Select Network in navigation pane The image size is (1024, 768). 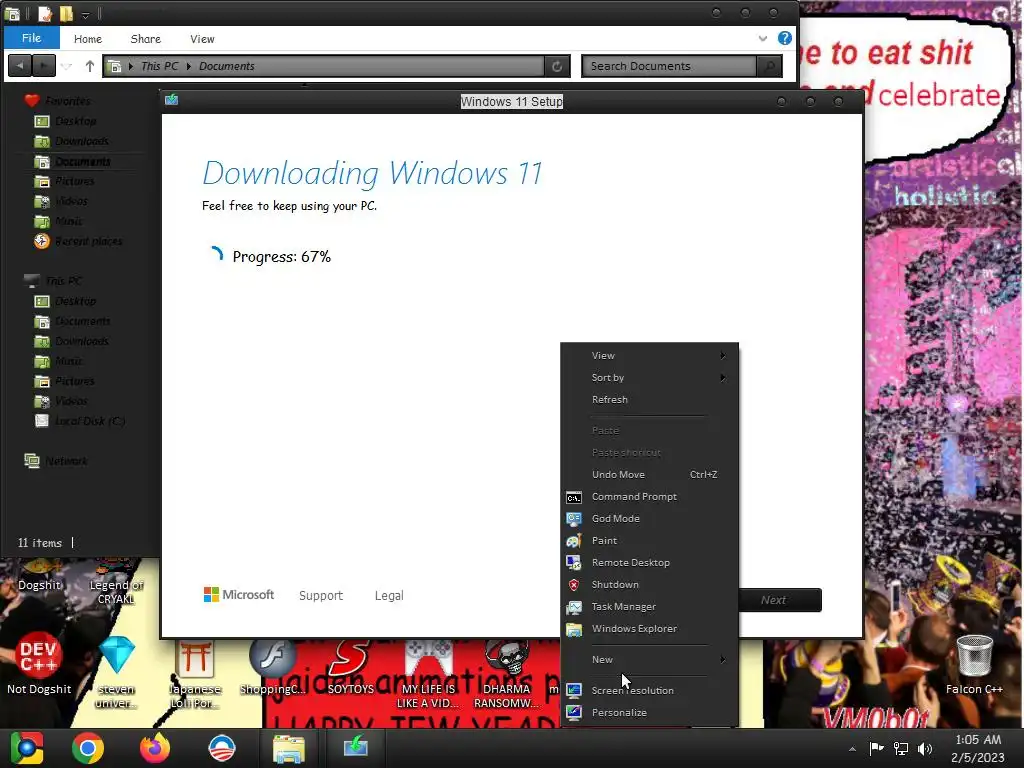pos(66,461)
